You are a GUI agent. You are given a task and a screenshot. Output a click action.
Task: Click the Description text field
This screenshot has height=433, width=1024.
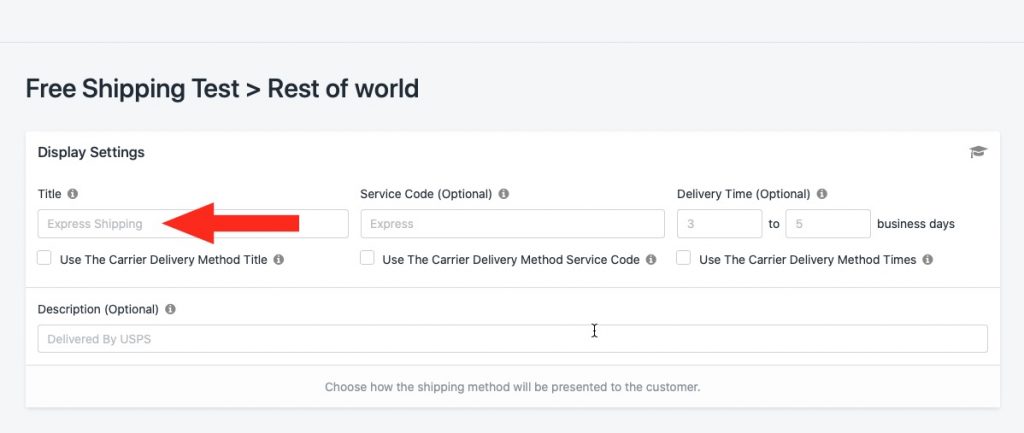click(x=513, y=339)
